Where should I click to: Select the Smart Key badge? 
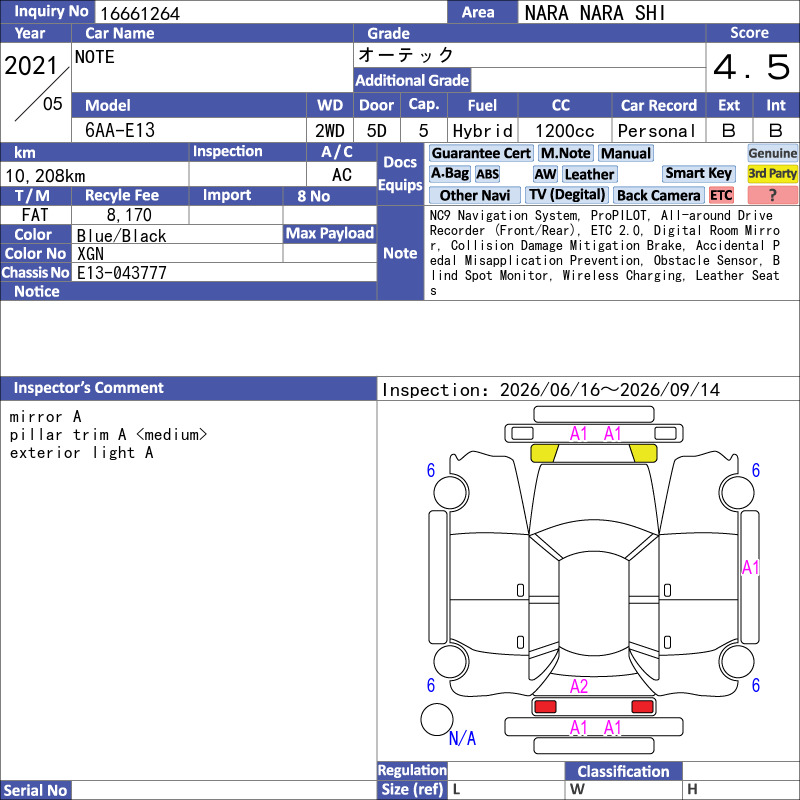point(698,174)
